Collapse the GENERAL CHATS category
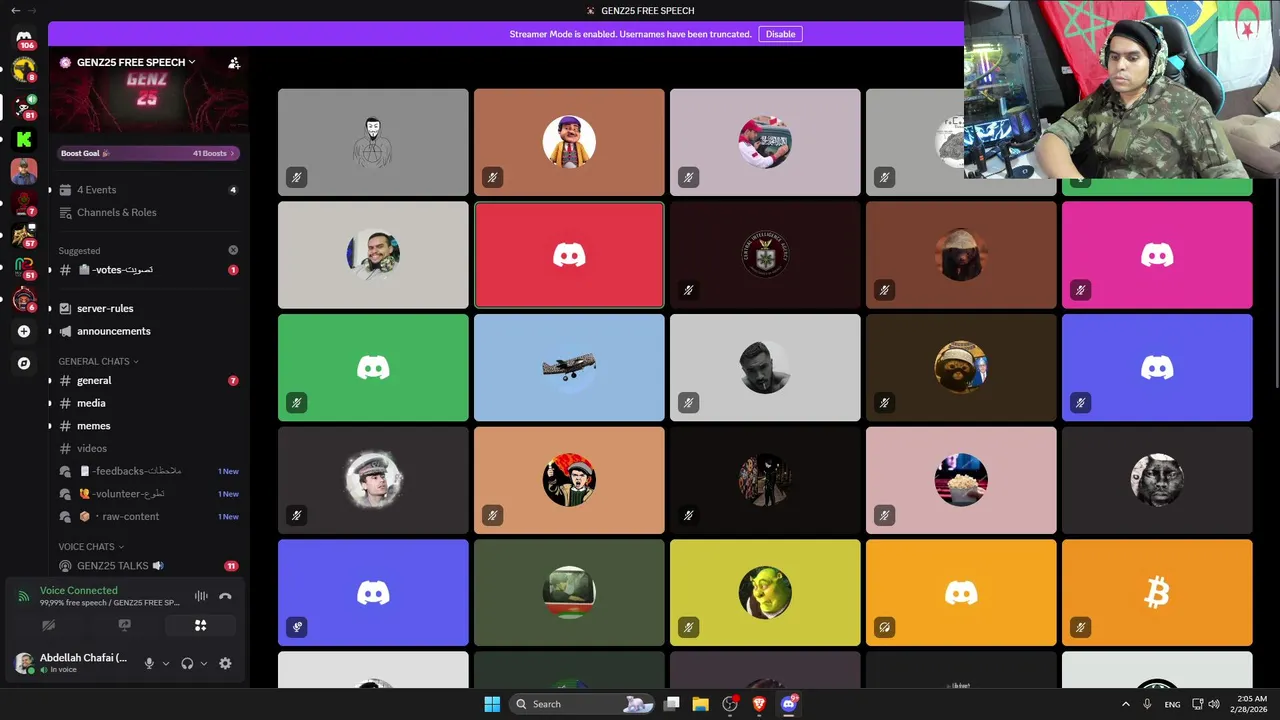 [x=98, y=361]
